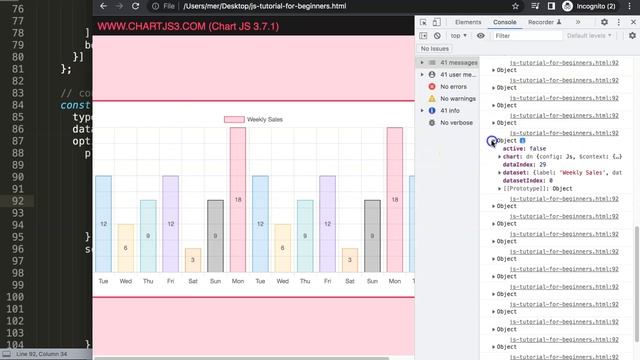Click the page horizontal scrollbar at the bottom
Screen dimensions: 640x360
click(242, 358)
